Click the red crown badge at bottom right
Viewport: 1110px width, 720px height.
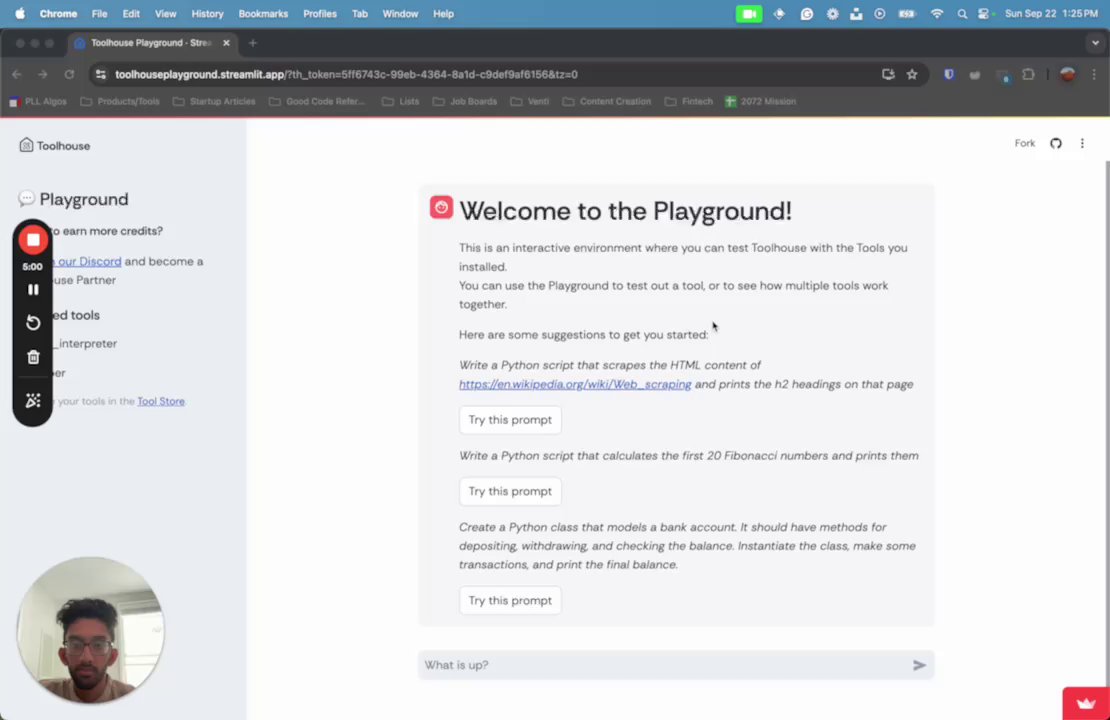point(1086,703)
